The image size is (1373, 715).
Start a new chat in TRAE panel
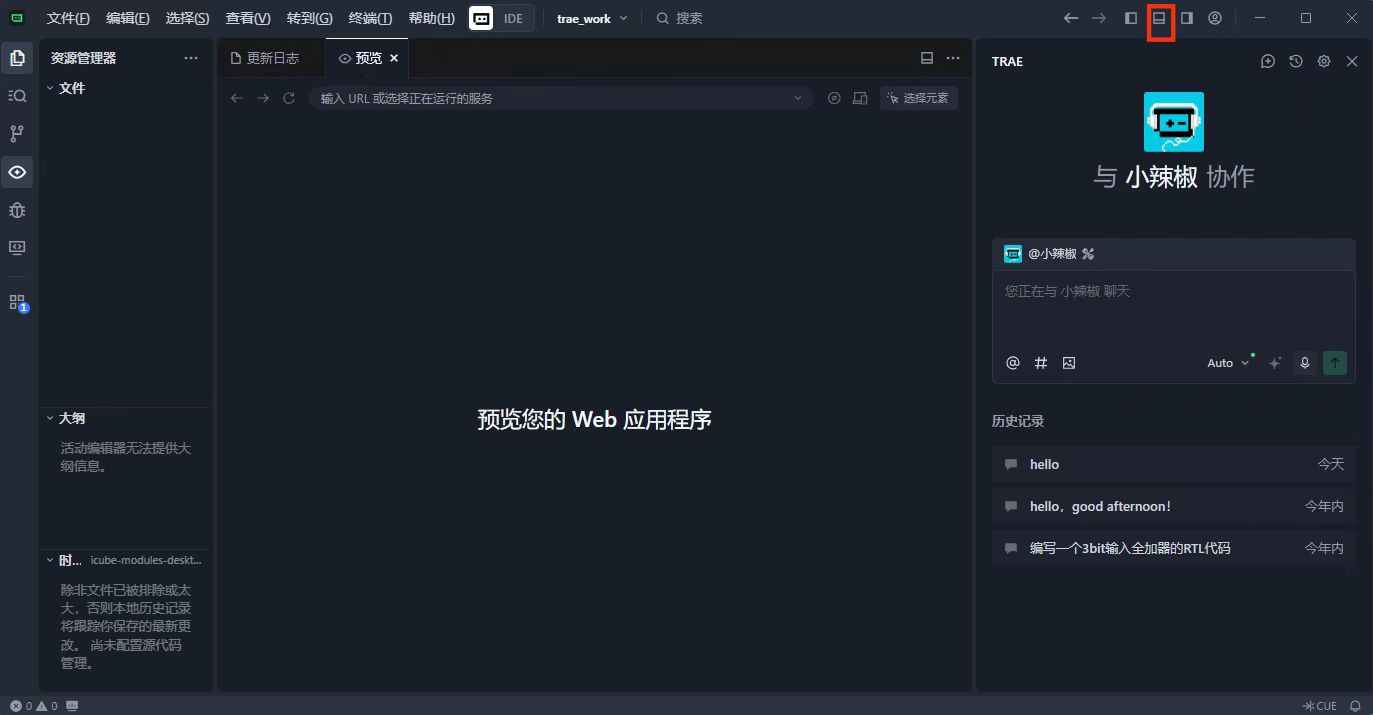pyautogui.click(x=1268, y=61)
